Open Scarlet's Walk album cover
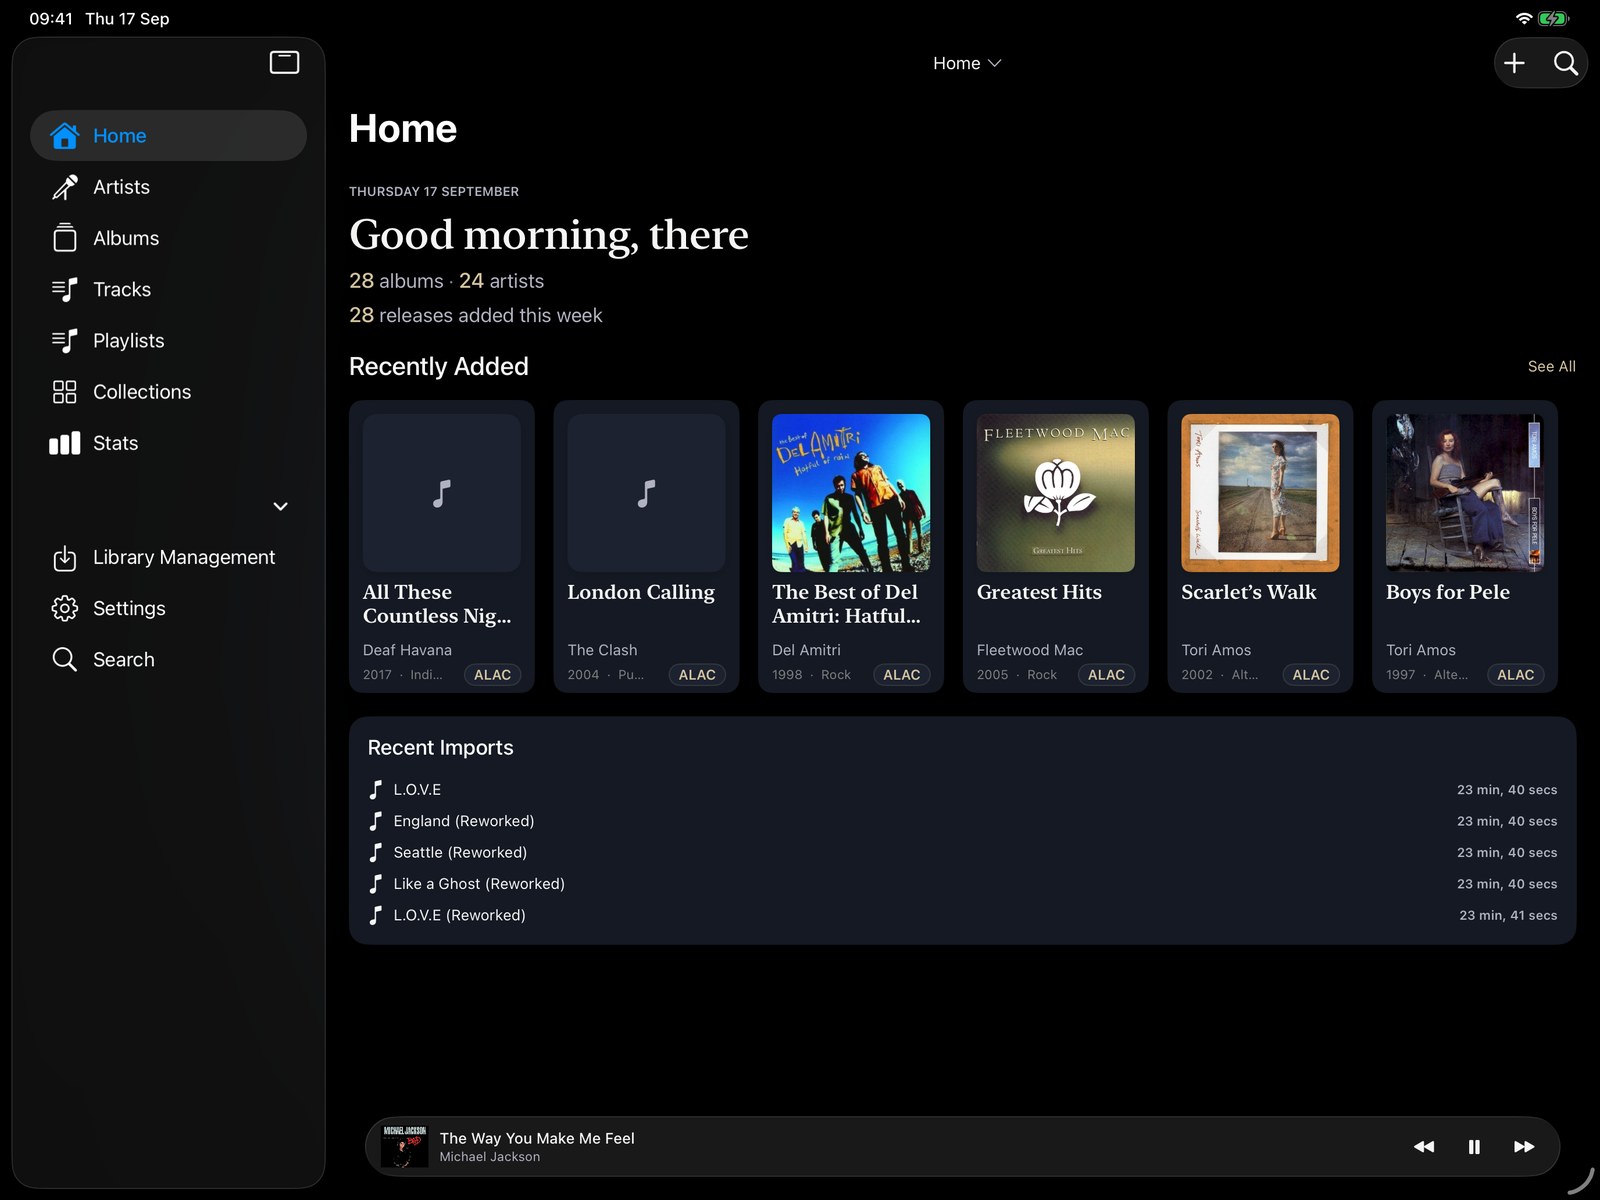 1260,493
